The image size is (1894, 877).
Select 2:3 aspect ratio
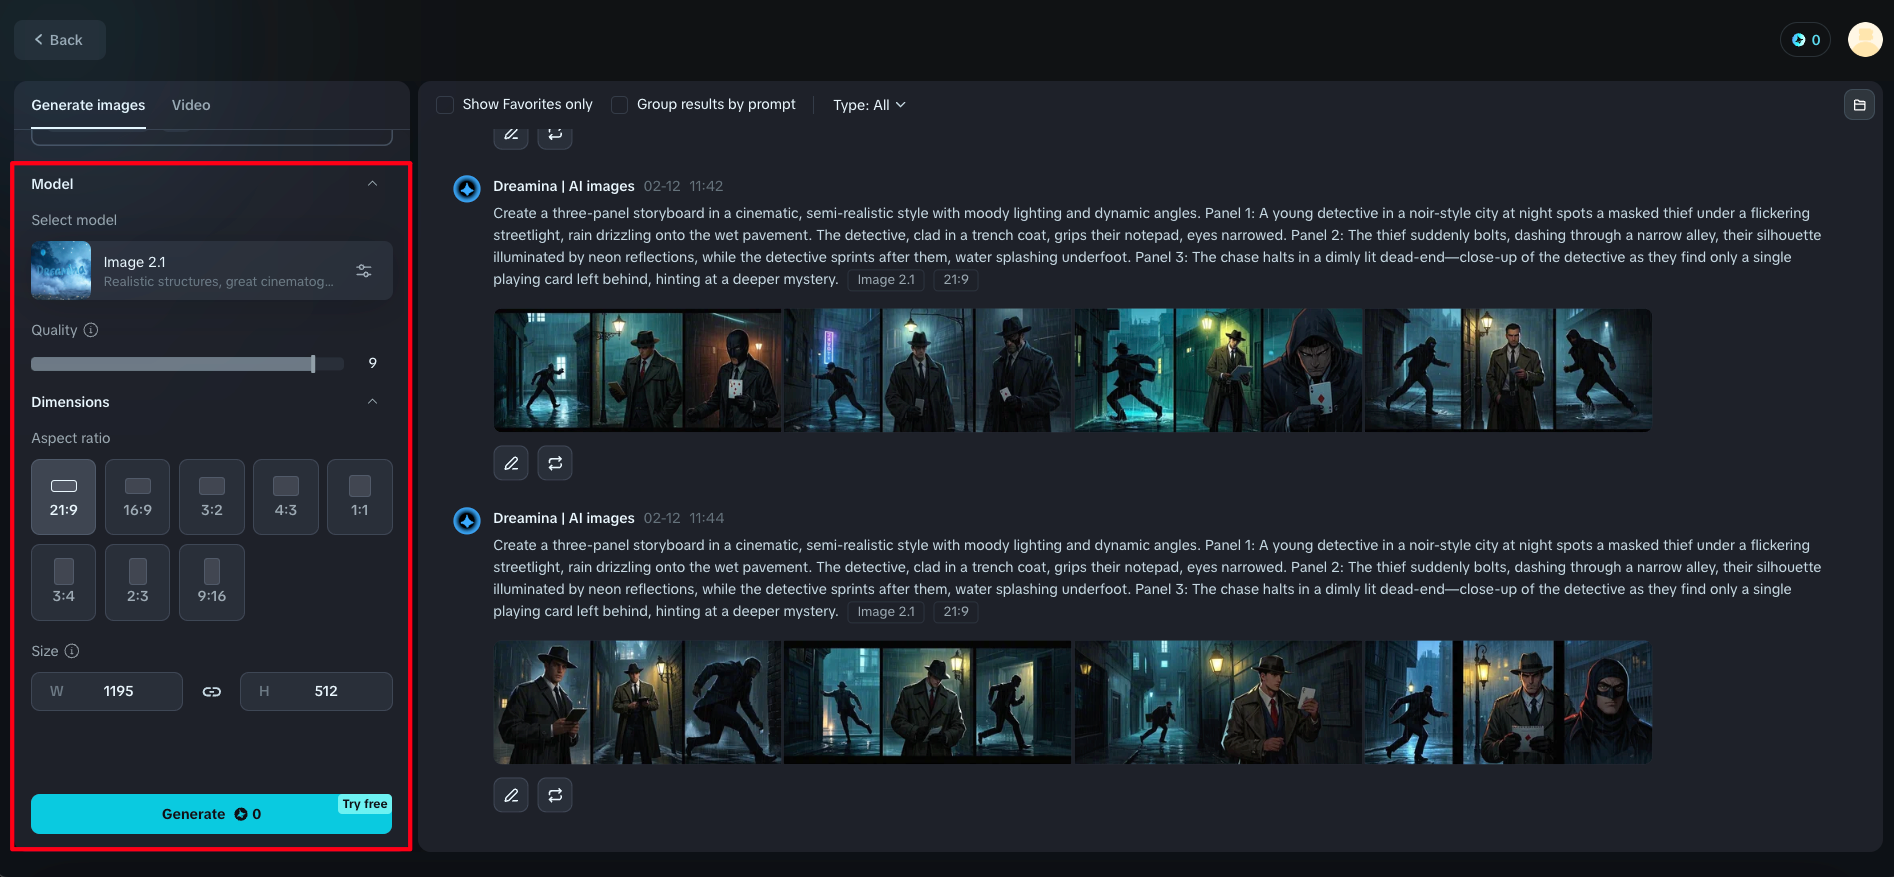coord(138,583)
